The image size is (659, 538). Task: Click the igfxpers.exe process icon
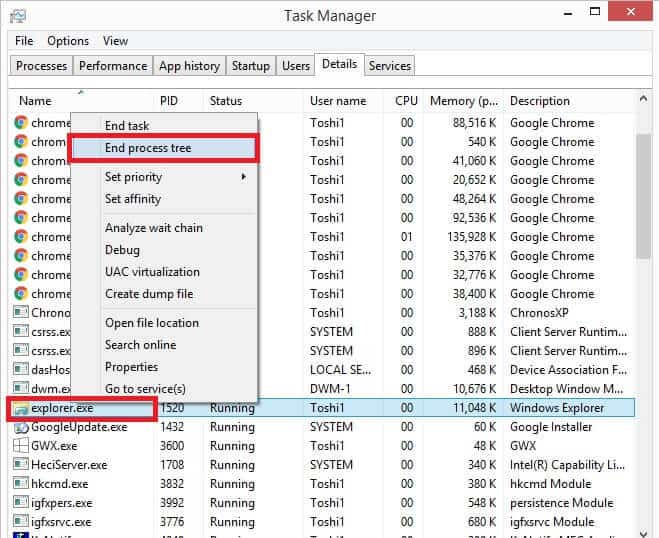(x=21, y=502)
